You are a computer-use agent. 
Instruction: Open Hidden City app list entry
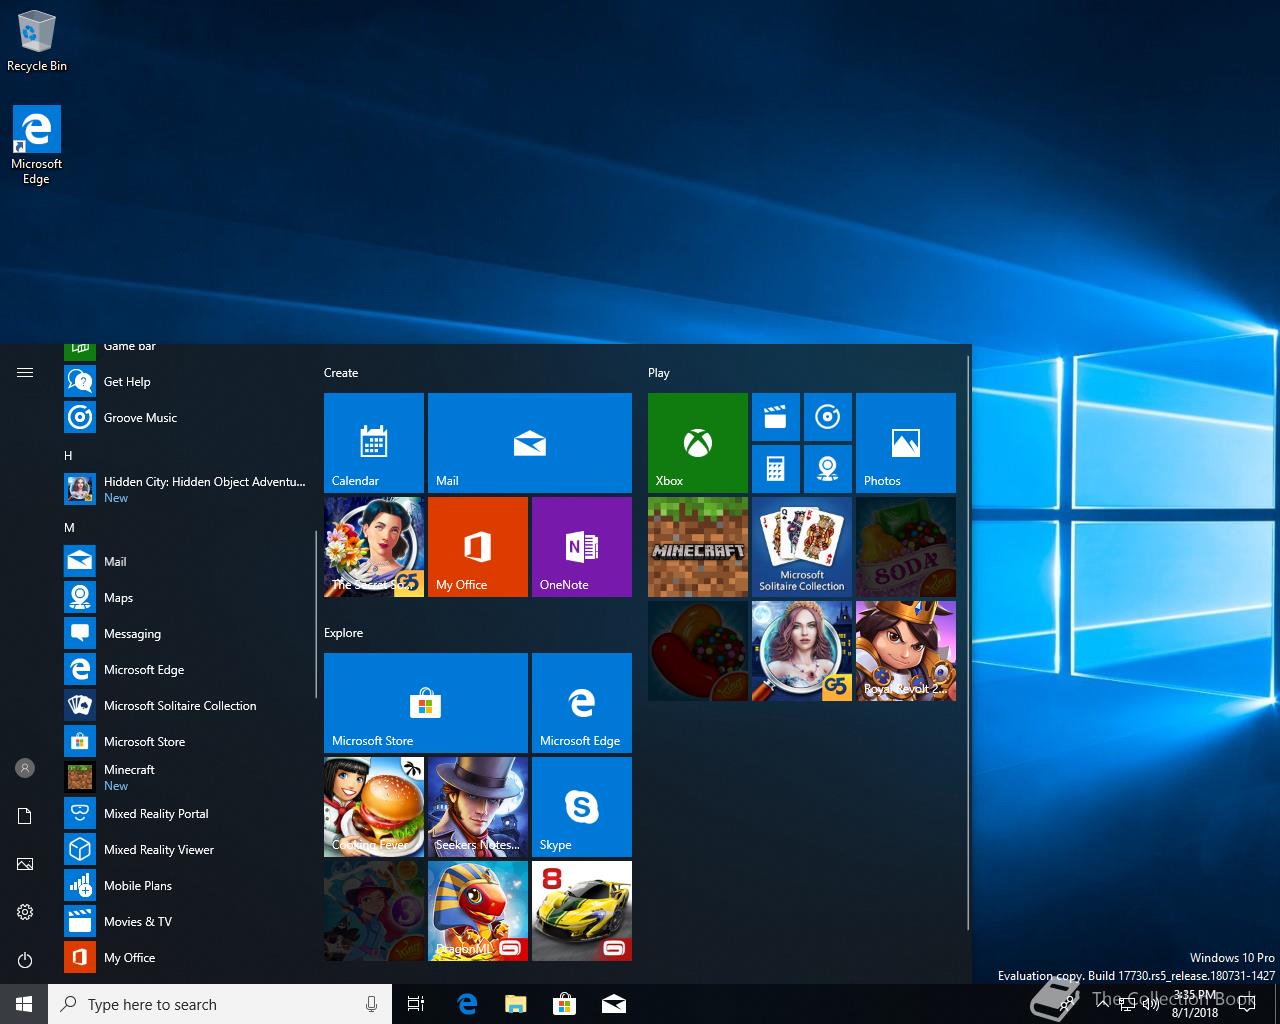click(x=186, y=489)
